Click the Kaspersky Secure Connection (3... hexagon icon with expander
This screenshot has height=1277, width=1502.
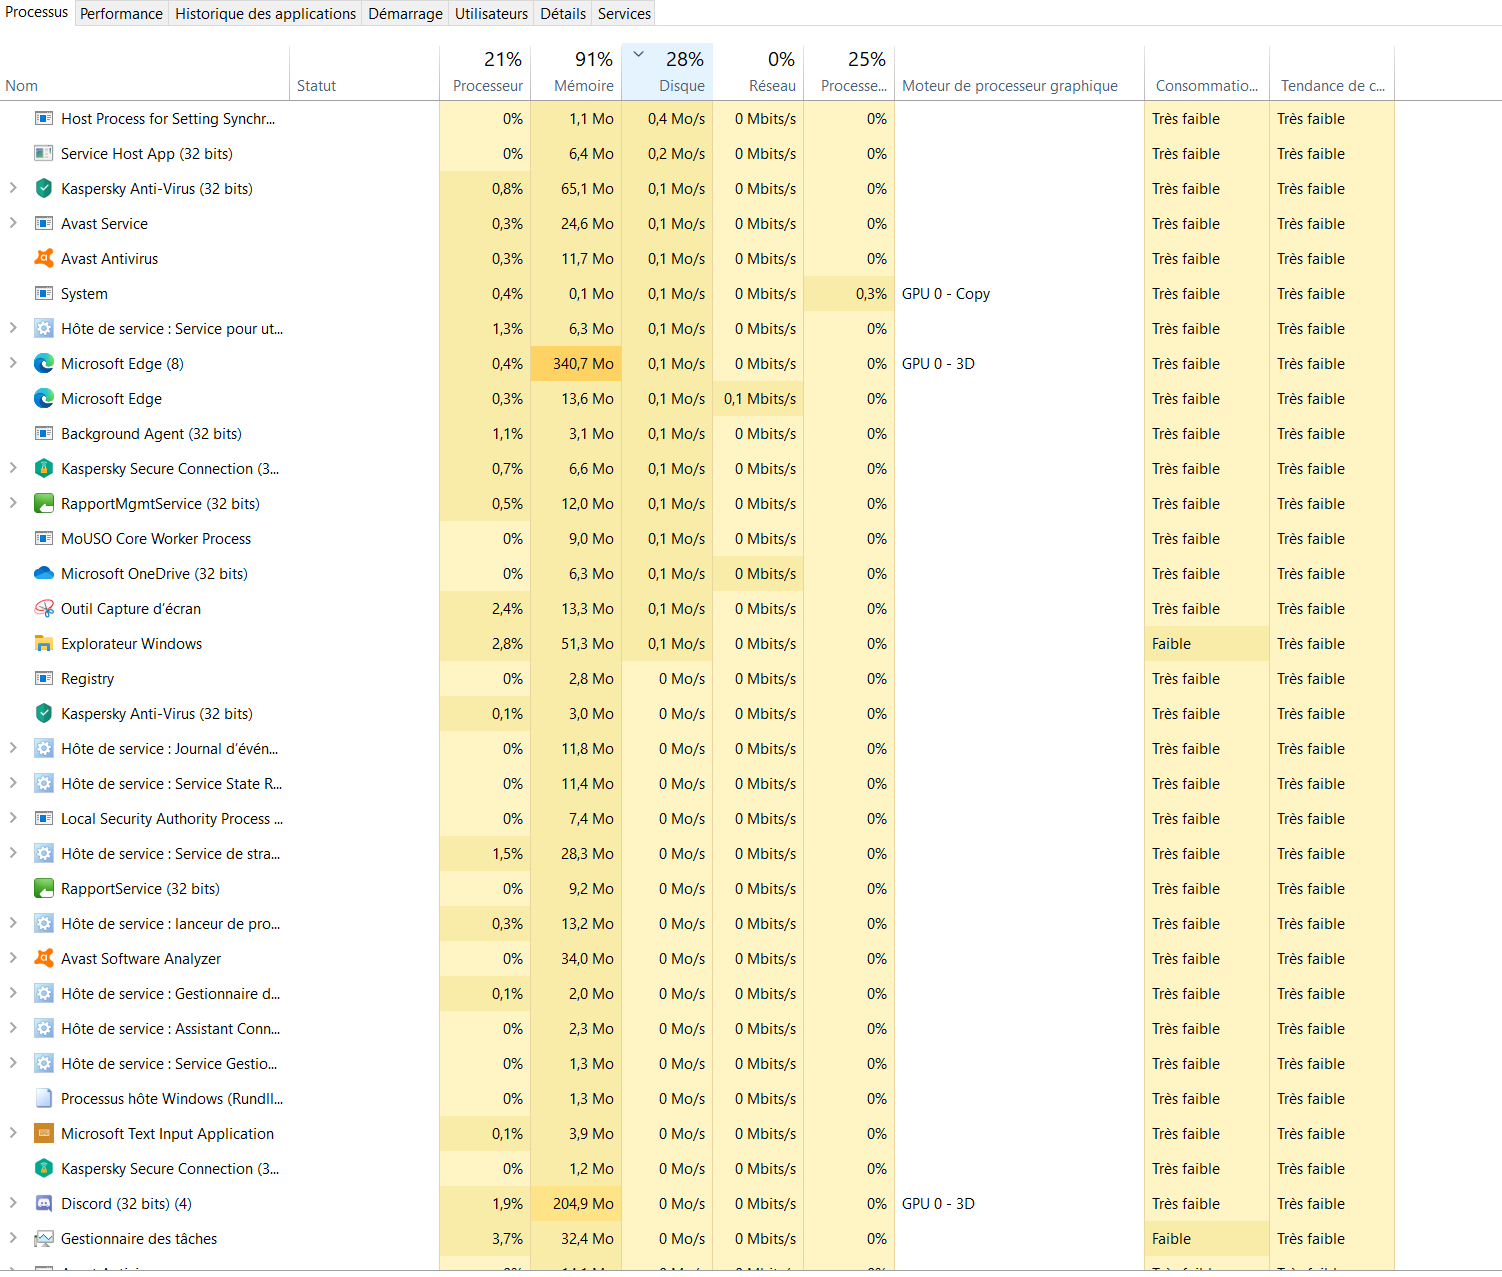pos(44,468)
